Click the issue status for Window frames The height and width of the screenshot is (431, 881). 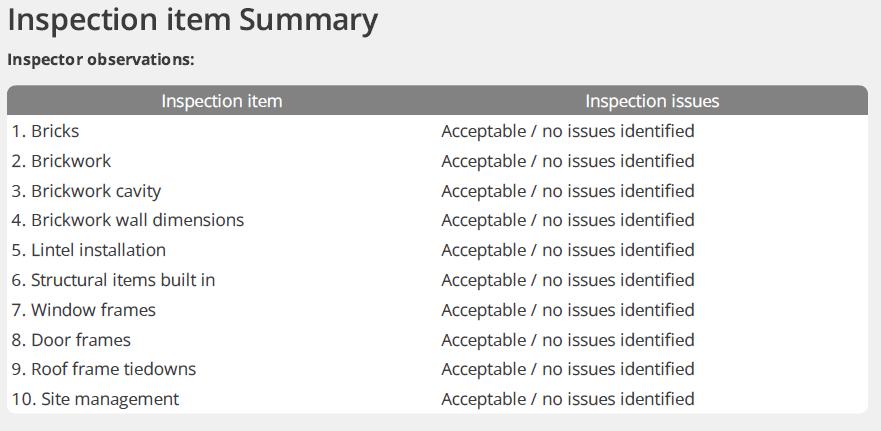[568, 310]
